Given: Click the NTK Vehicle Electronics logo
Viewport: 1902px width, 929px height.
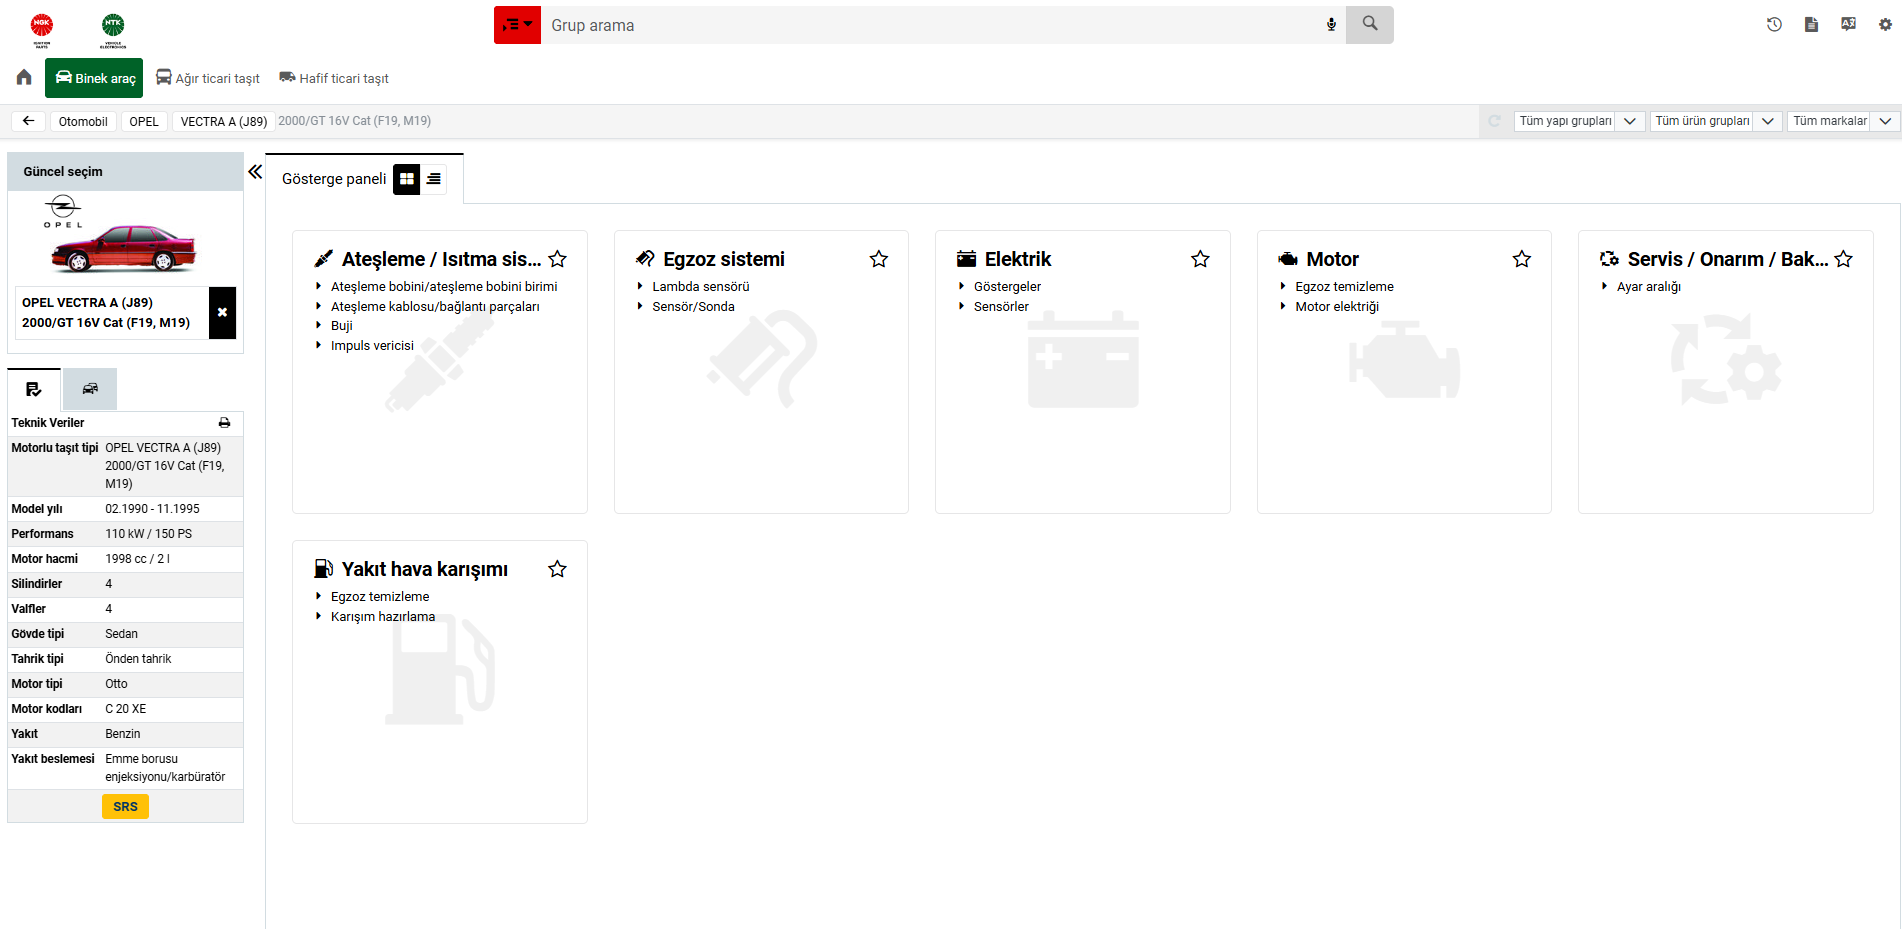Looking at the screenshot, I should [x=113, y=30].
